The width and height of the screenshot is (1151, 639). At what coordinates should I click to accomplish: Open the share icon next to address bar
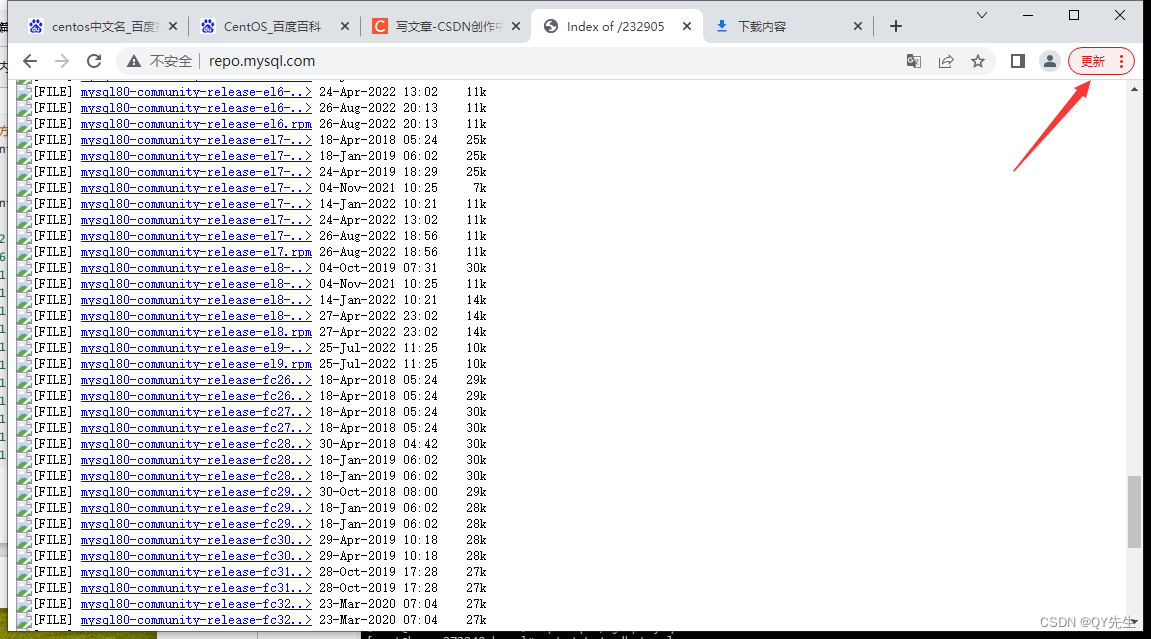946,61
